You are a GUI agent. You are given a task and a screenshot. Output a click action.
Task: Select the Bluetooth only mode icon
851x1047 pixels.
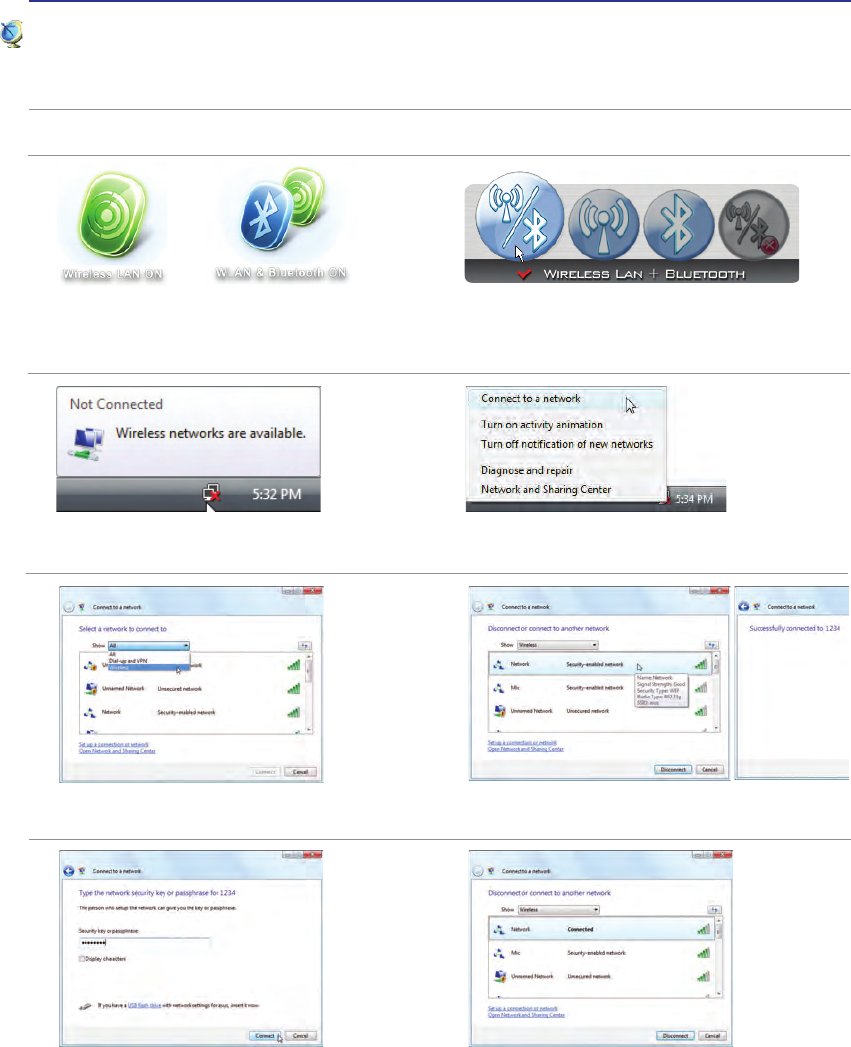pos(678,224)
